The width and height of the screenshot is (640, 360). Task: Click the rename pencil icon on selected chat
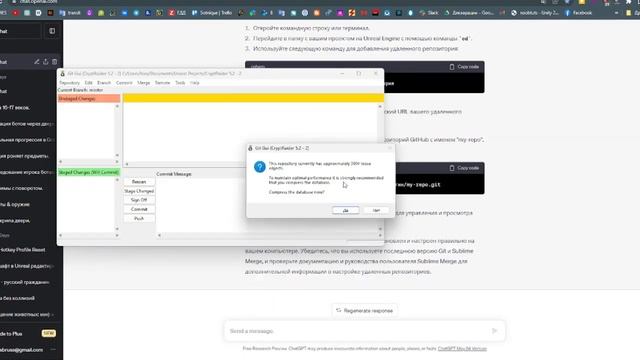(37, 62)
